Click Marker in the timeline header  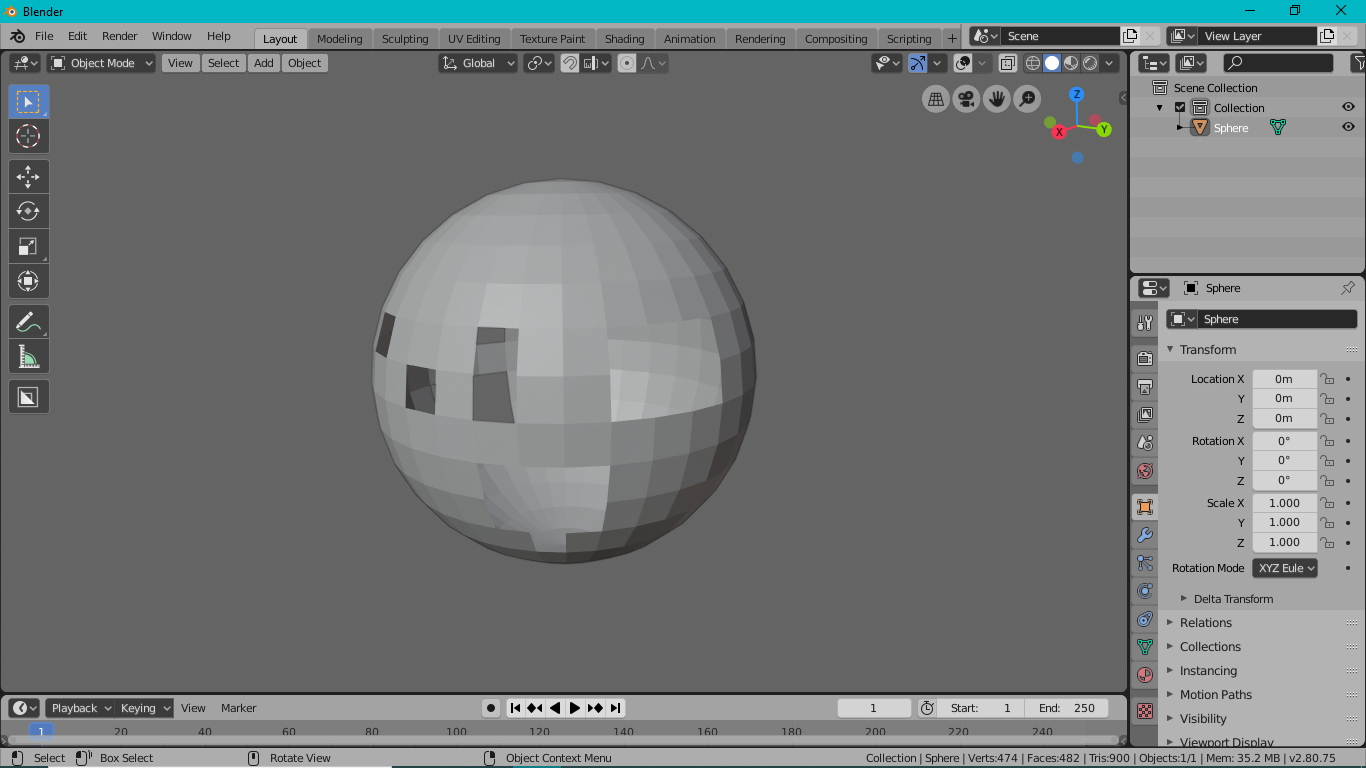pyautogui.click(x=239, y=708)
